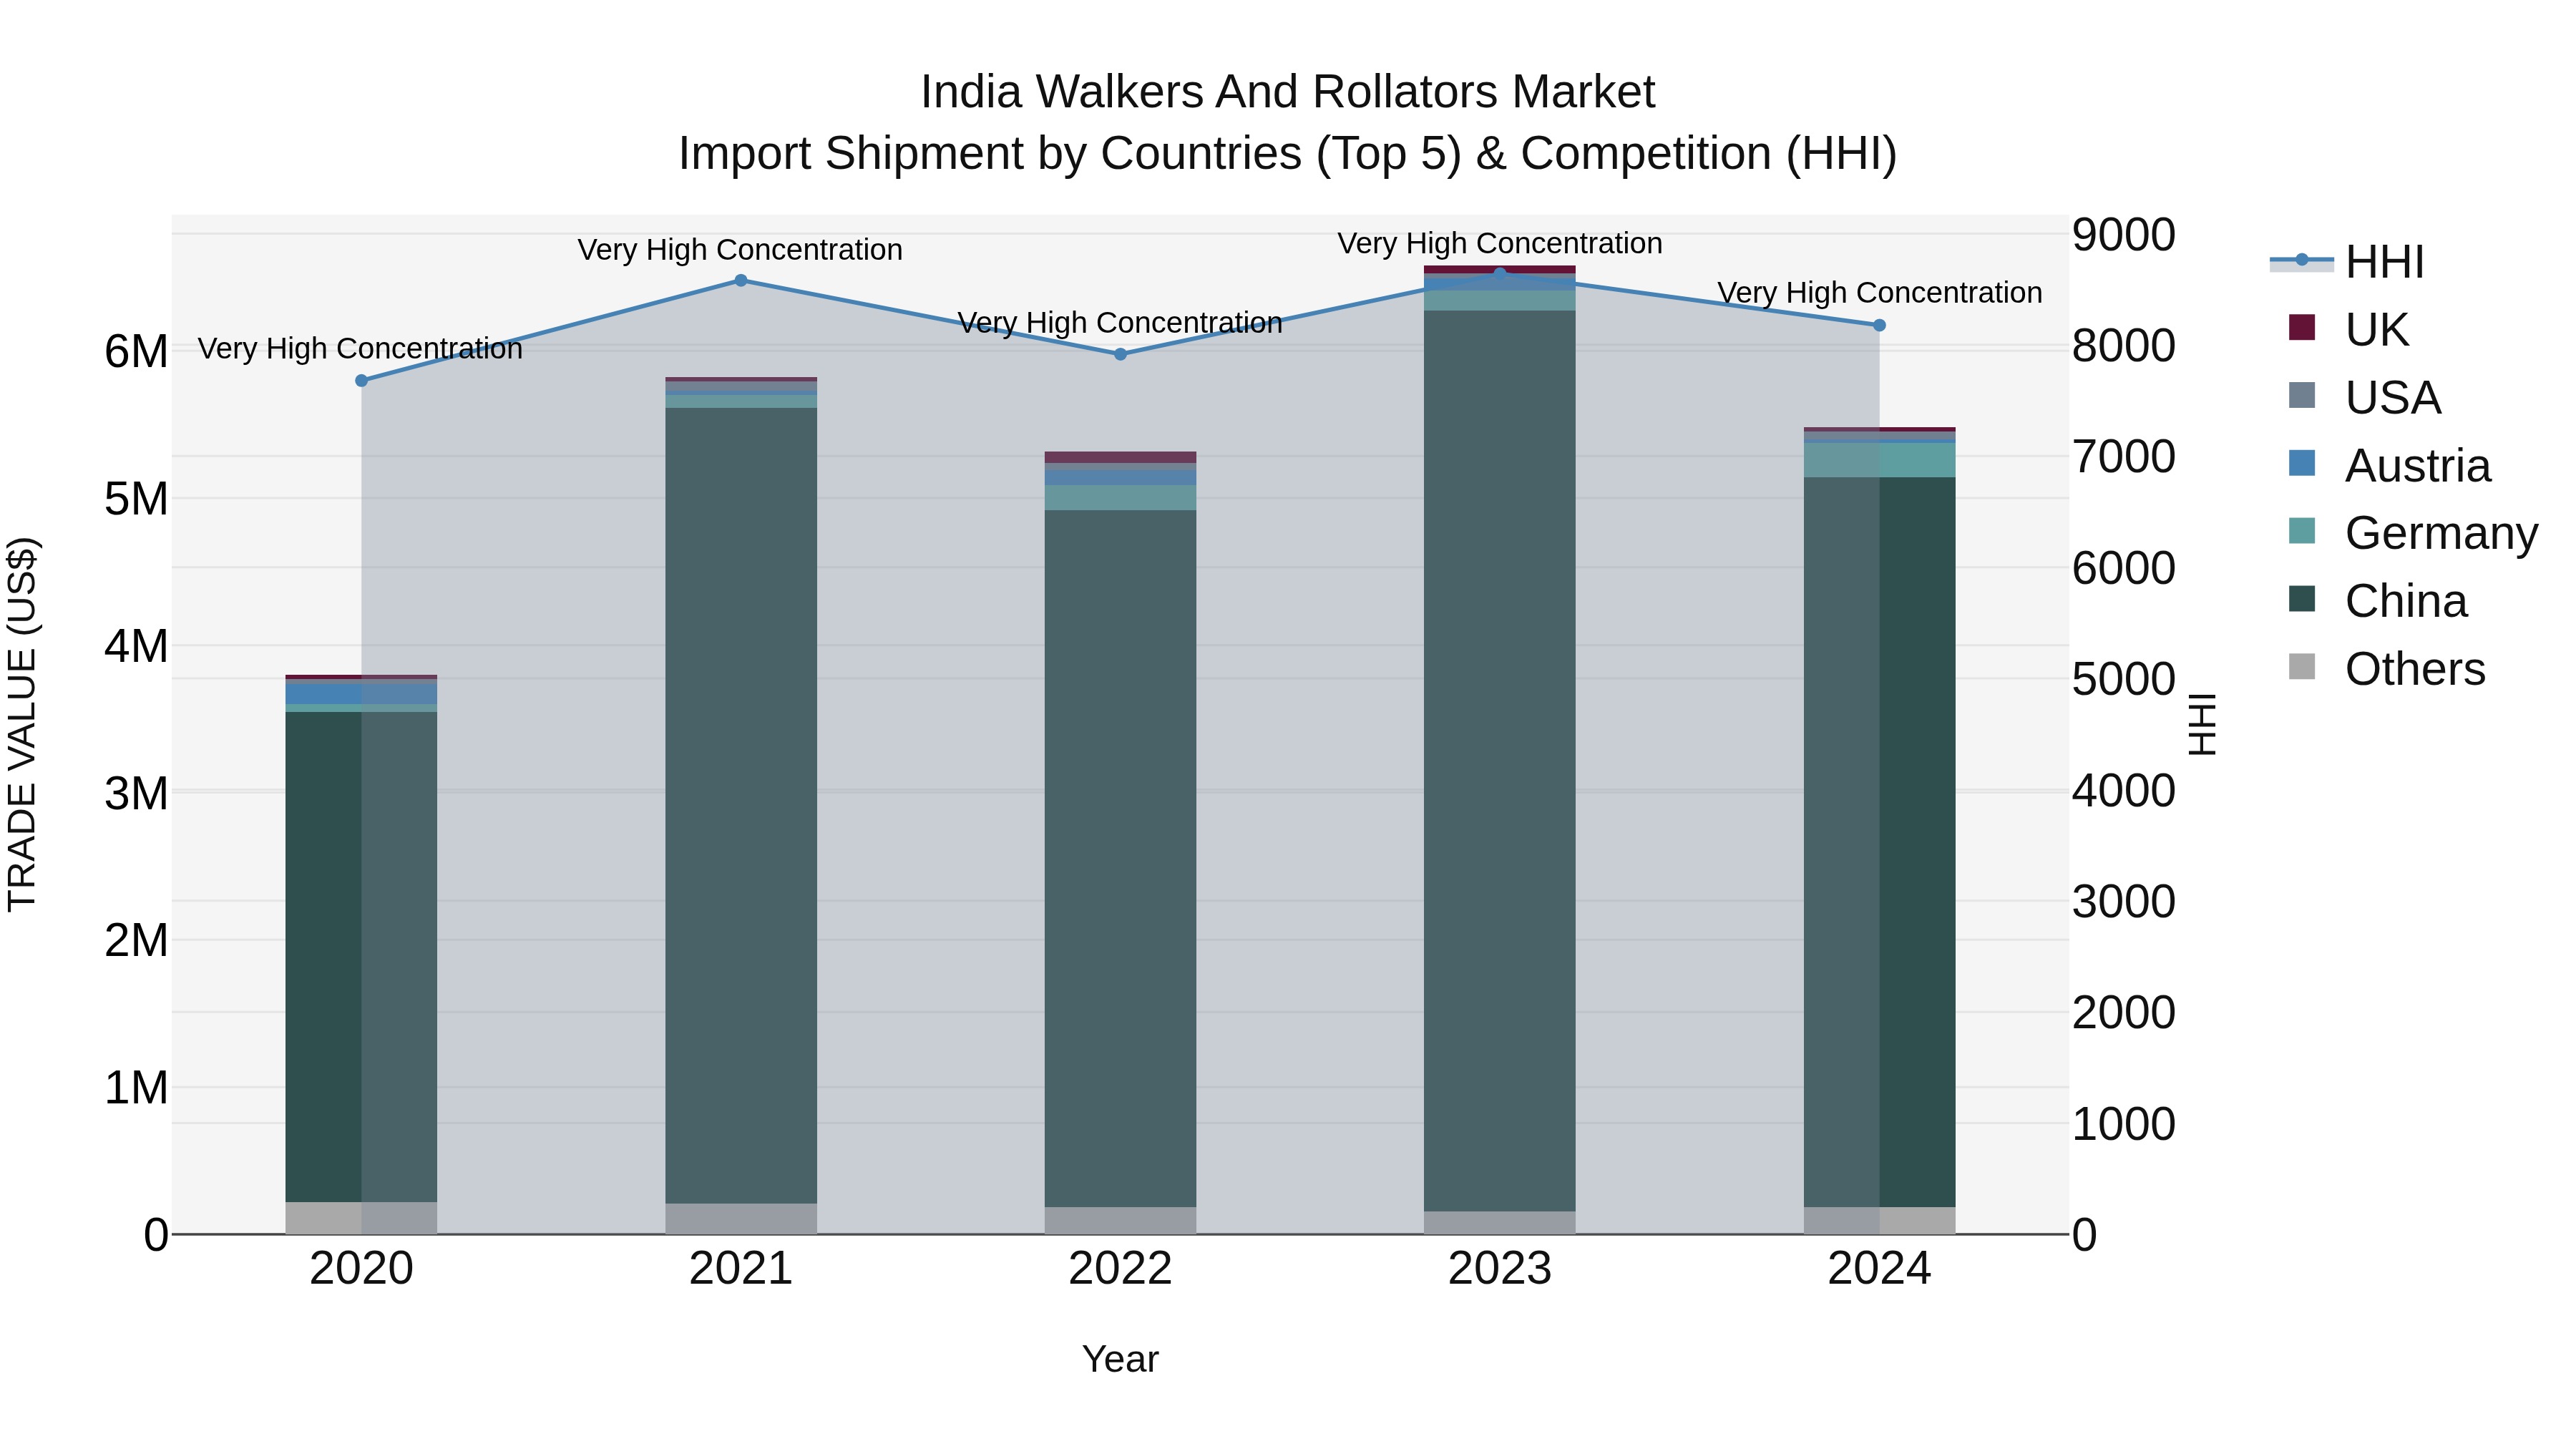Click the HHI data point for 2020
The image size is (2576, 1449).
pos(362,381)
